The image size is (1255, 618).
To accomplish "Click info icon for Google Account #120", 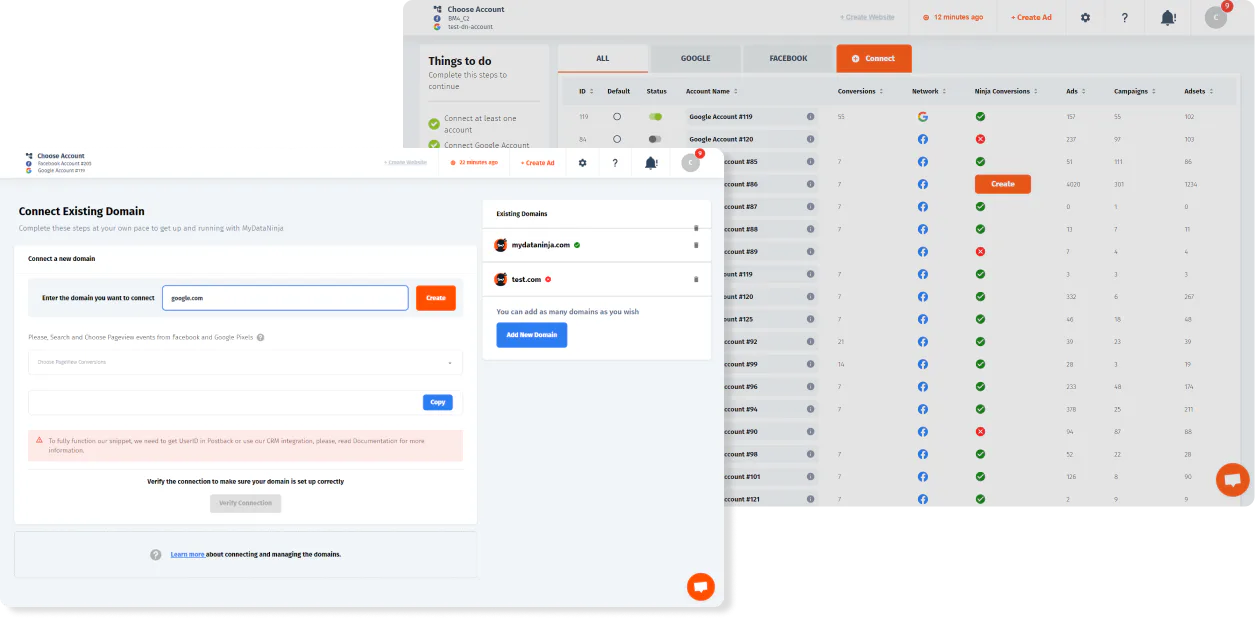I will (x=810, y=139).
